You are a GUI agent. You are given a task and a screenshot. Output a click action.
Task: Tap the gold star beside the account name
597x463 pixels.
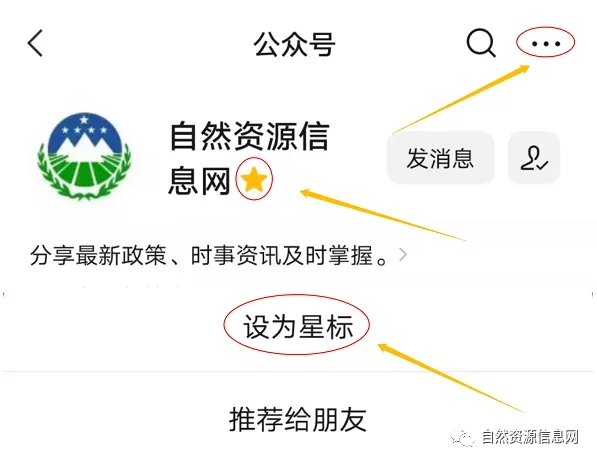(x=254, y=179)
